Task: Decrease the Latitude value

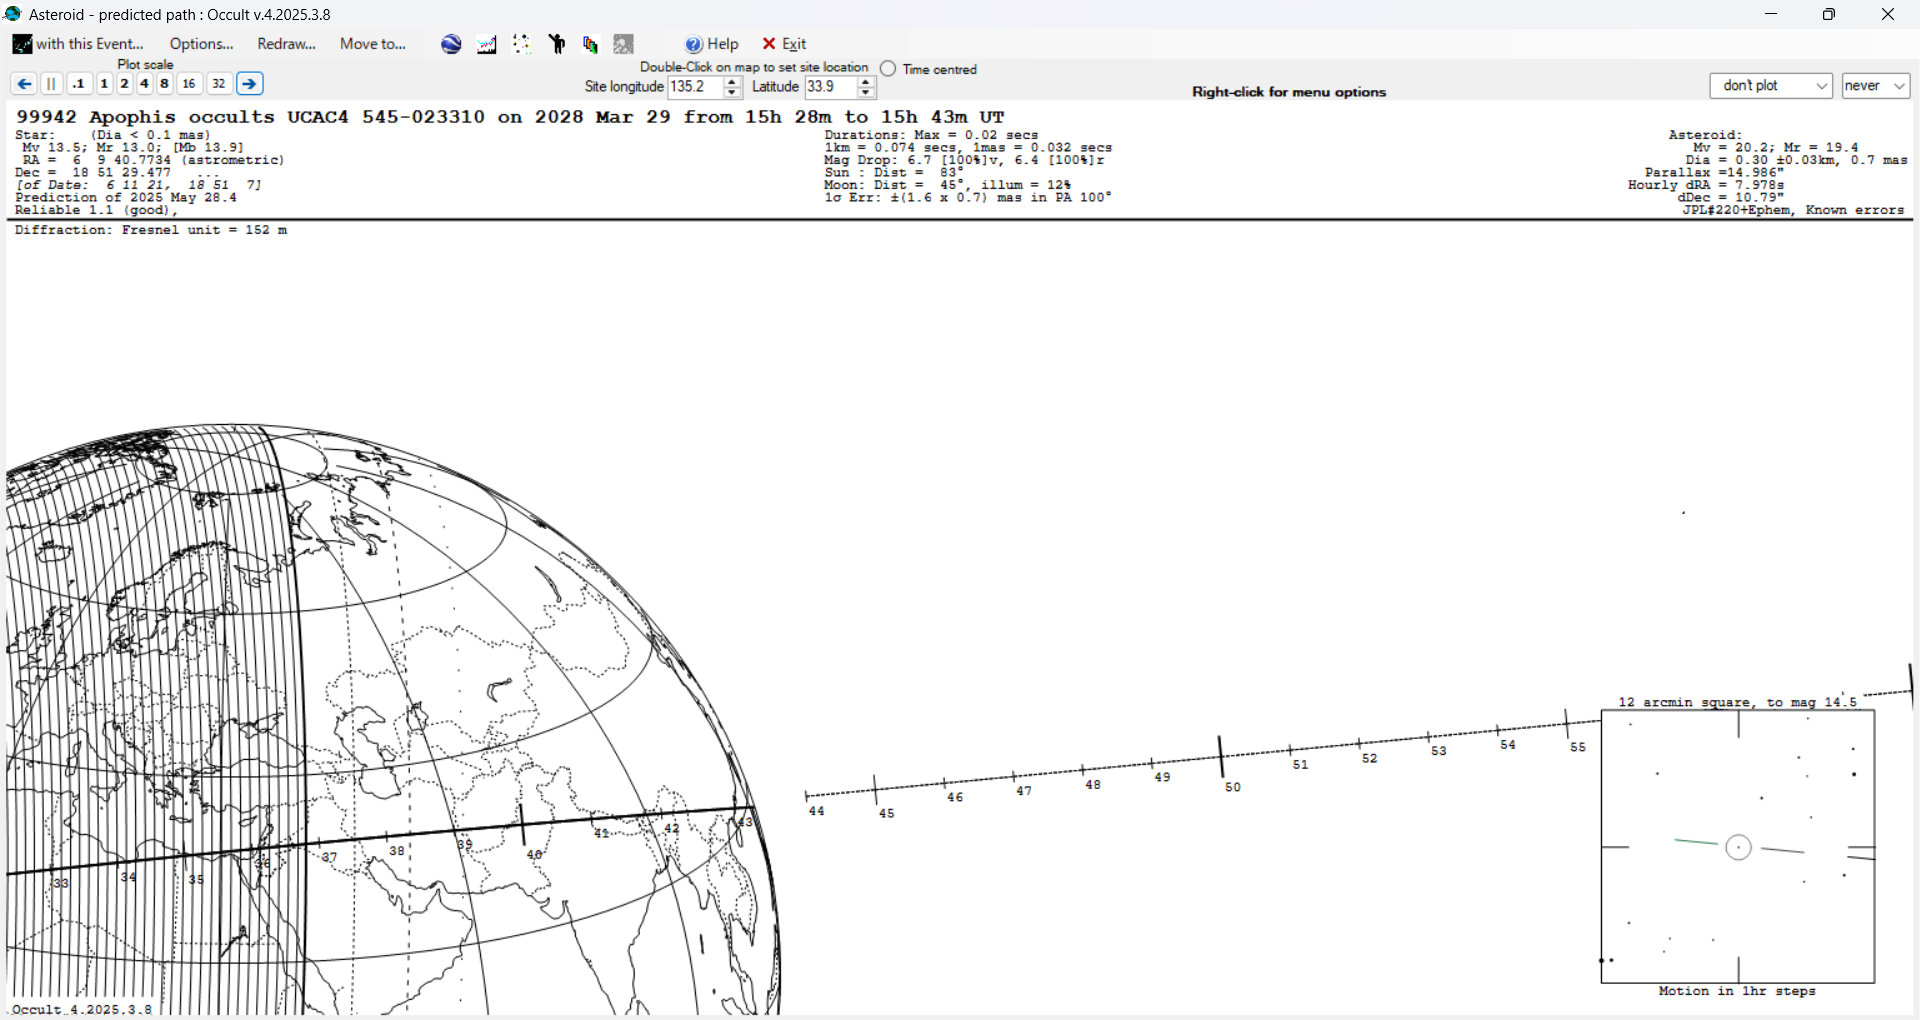Action: coord(867,93)
